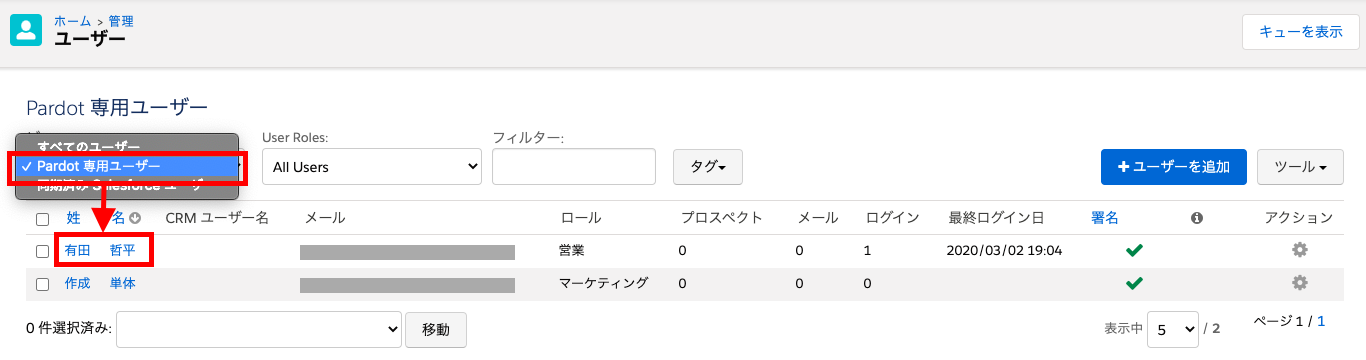Click the user profile icon beside ユーザー
Viewport: 1366px width, 360px height.
(26, 31)
